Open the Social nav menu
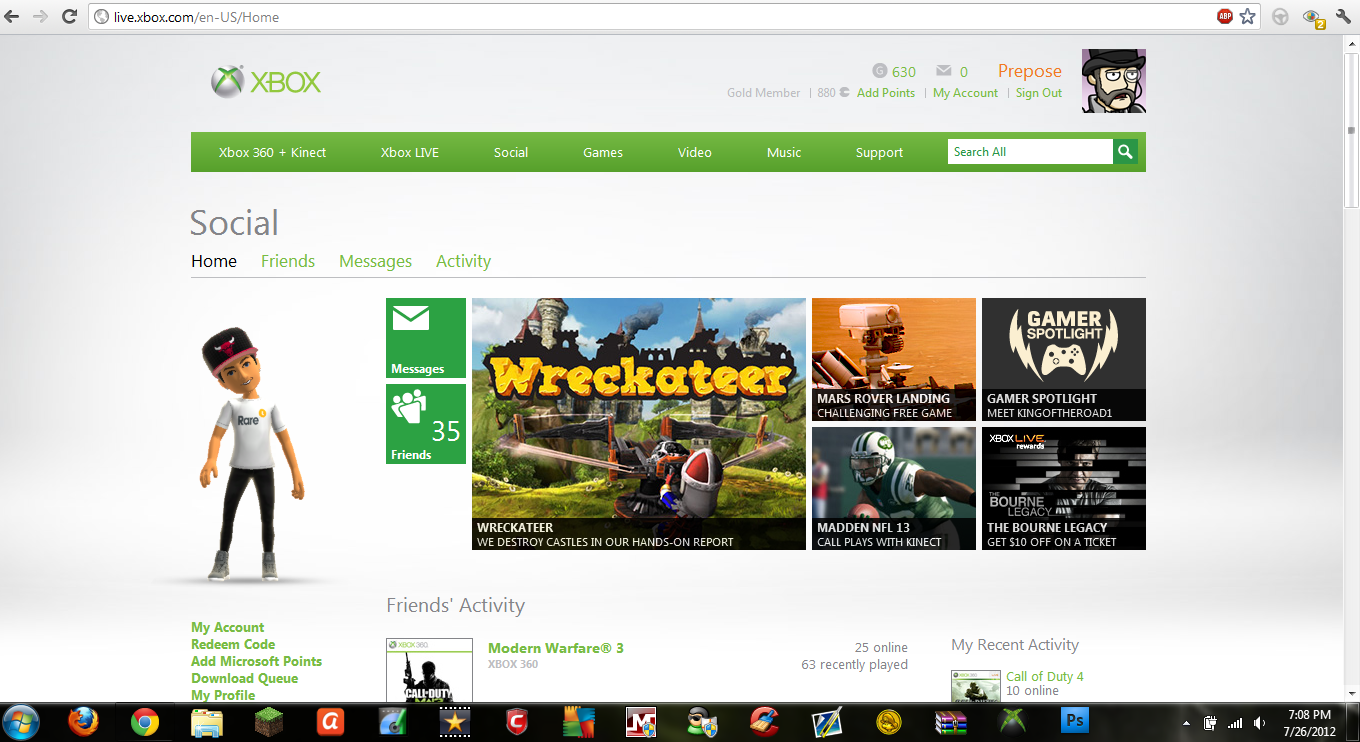Viewport: 1360px width, 742px height. point(511,152)
